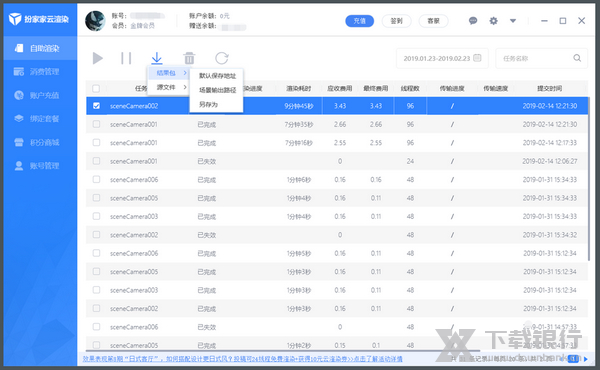Click the 提交时间 column header
Image resolution: width=600 pixels, height=370 pixels.
(x=549, y=89)
